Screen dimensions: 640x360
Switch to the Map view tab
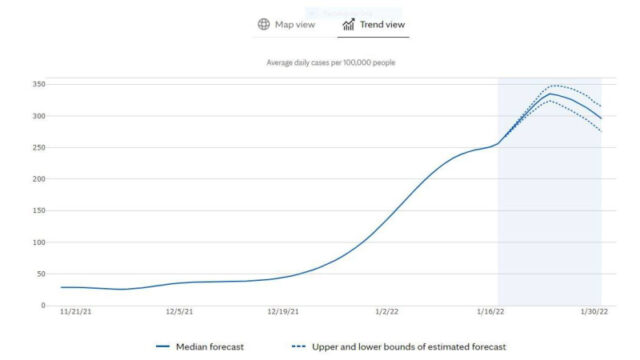287,25
